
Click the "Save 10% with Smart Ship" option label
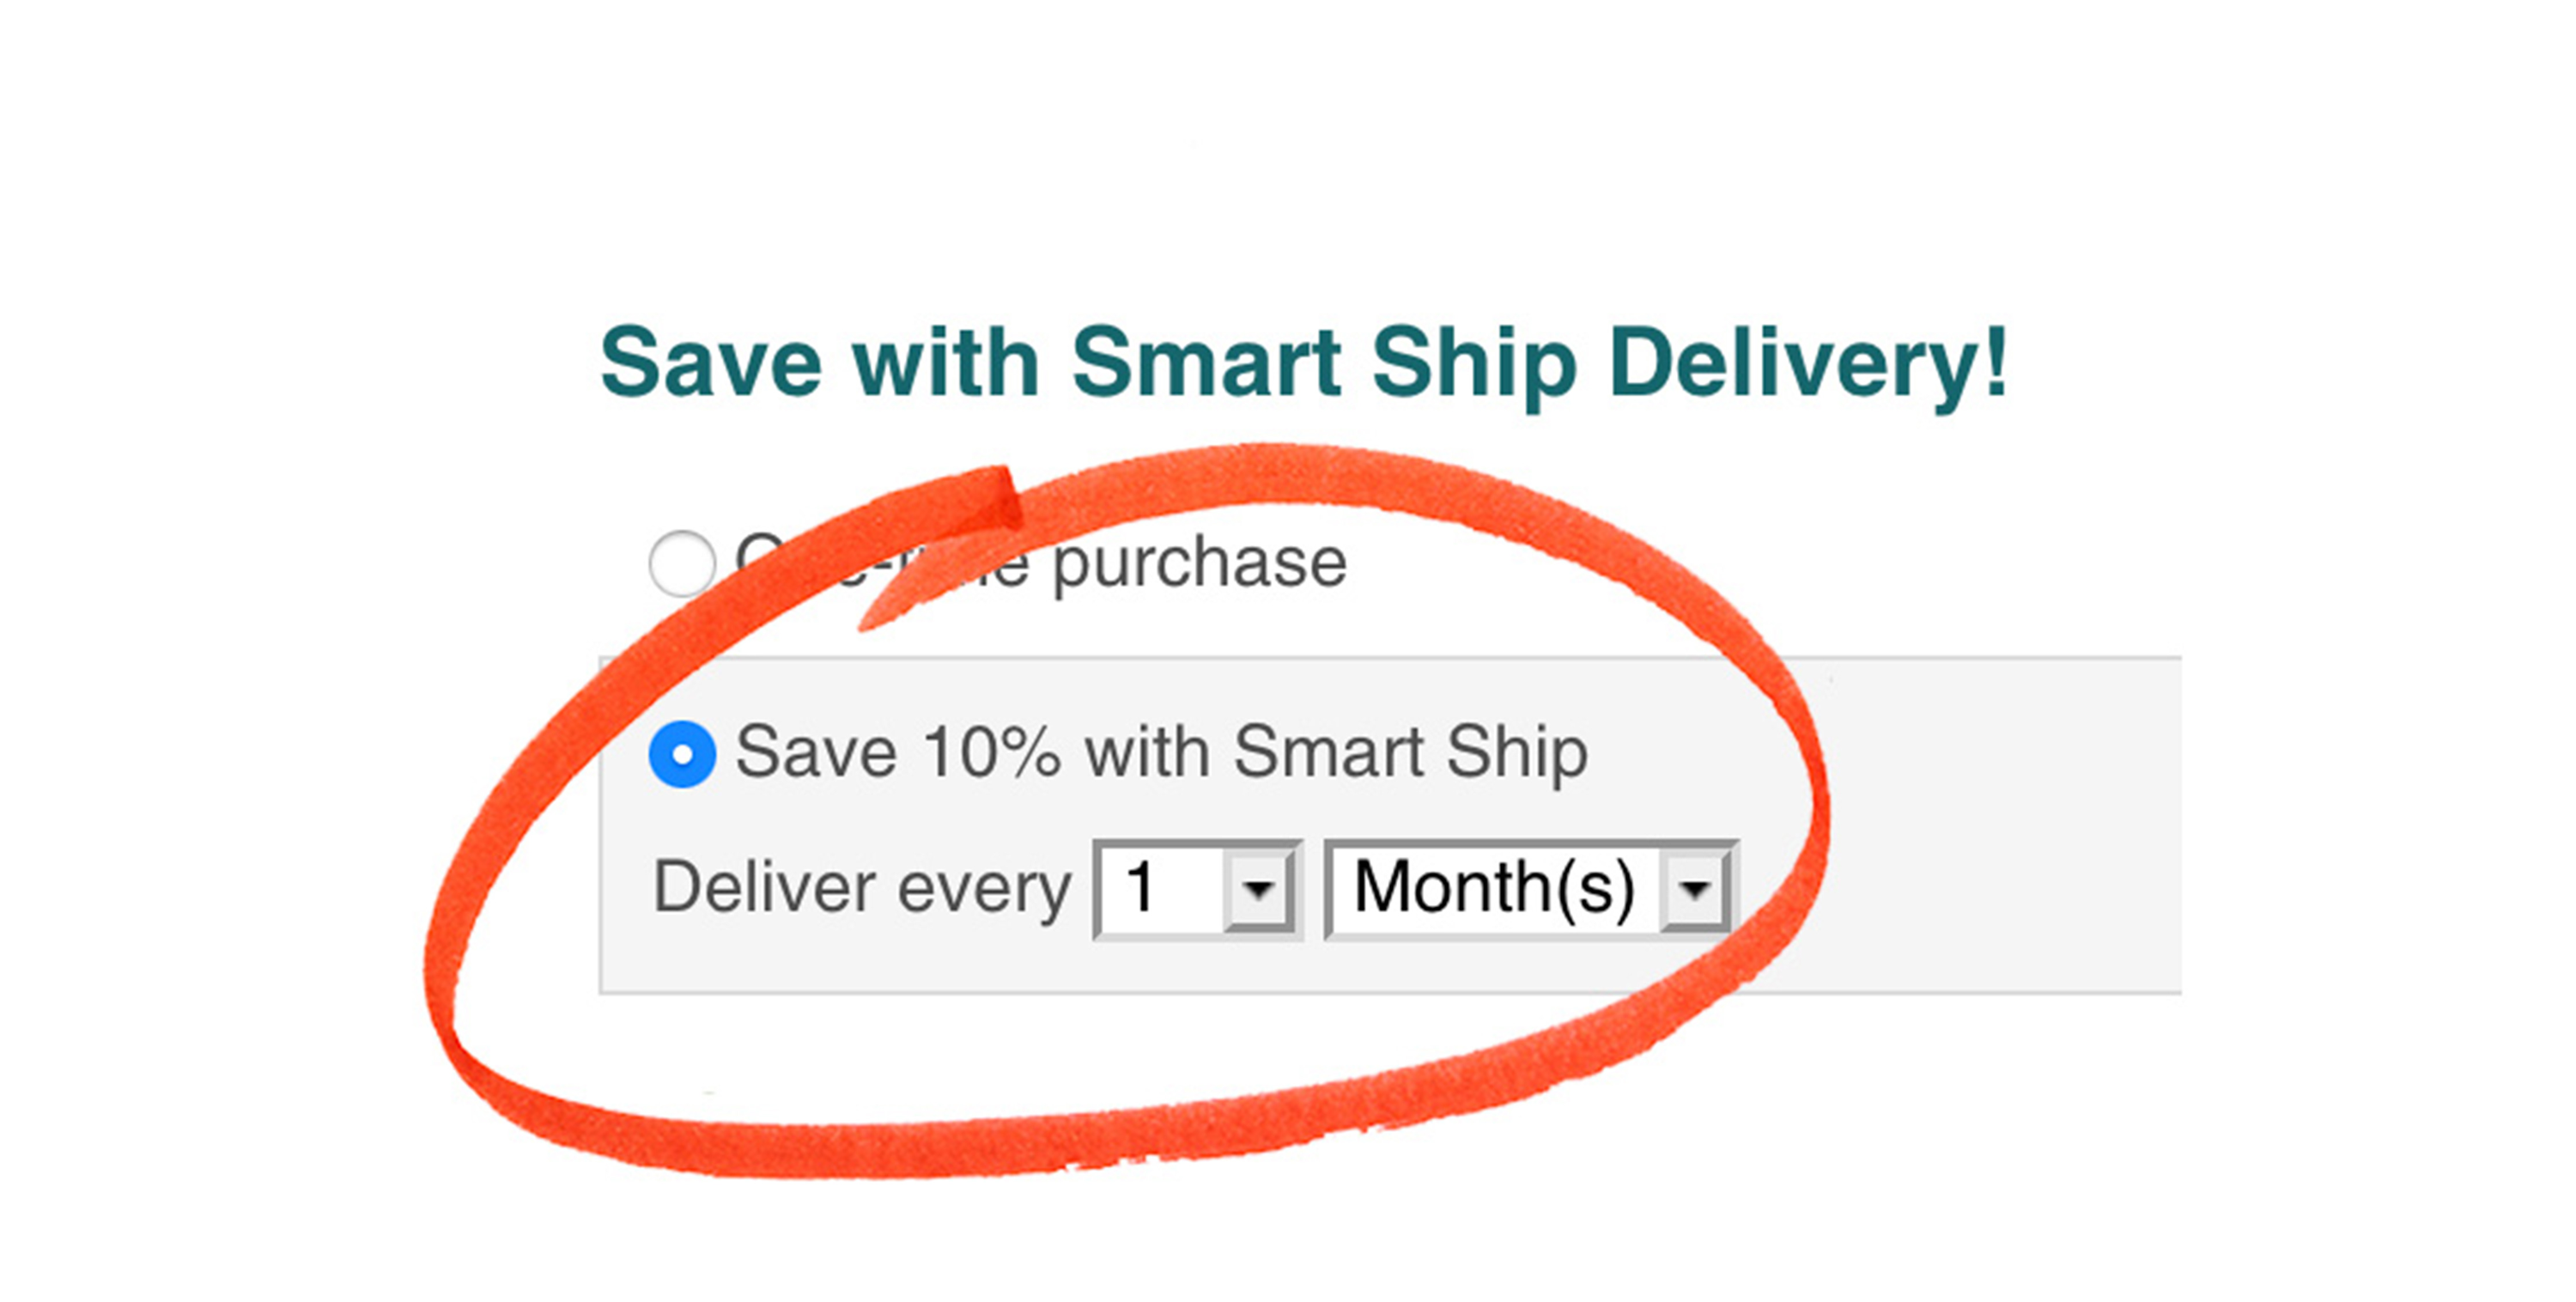tap(1161, 753)
